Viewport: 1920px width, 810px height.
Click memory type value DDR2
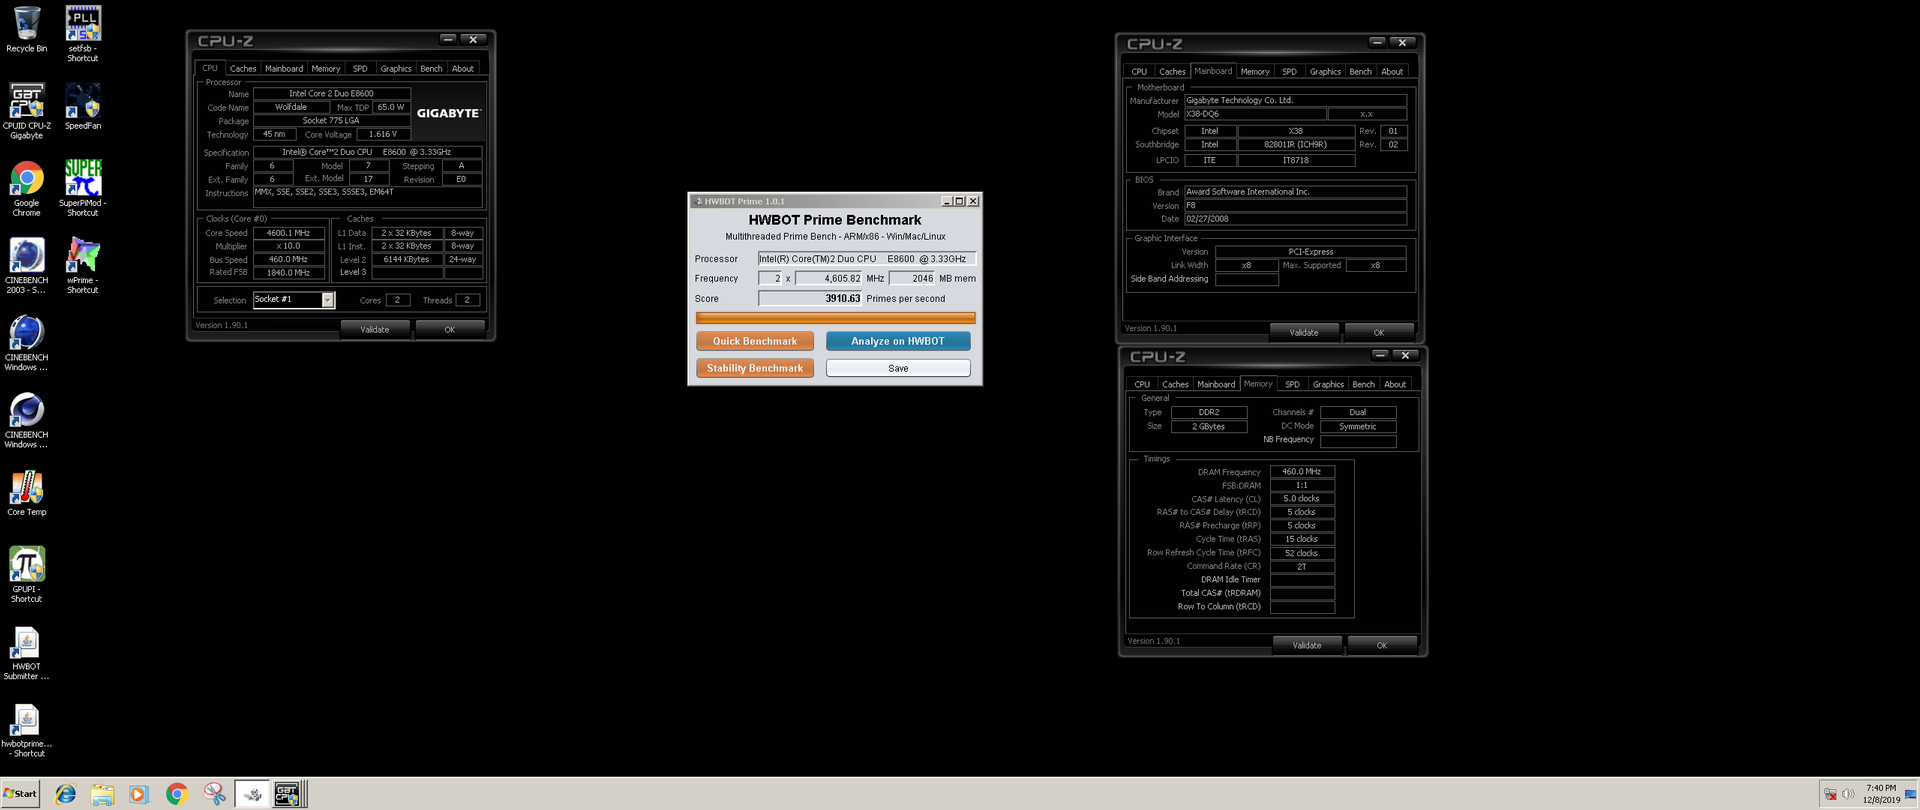[1209, 412]
